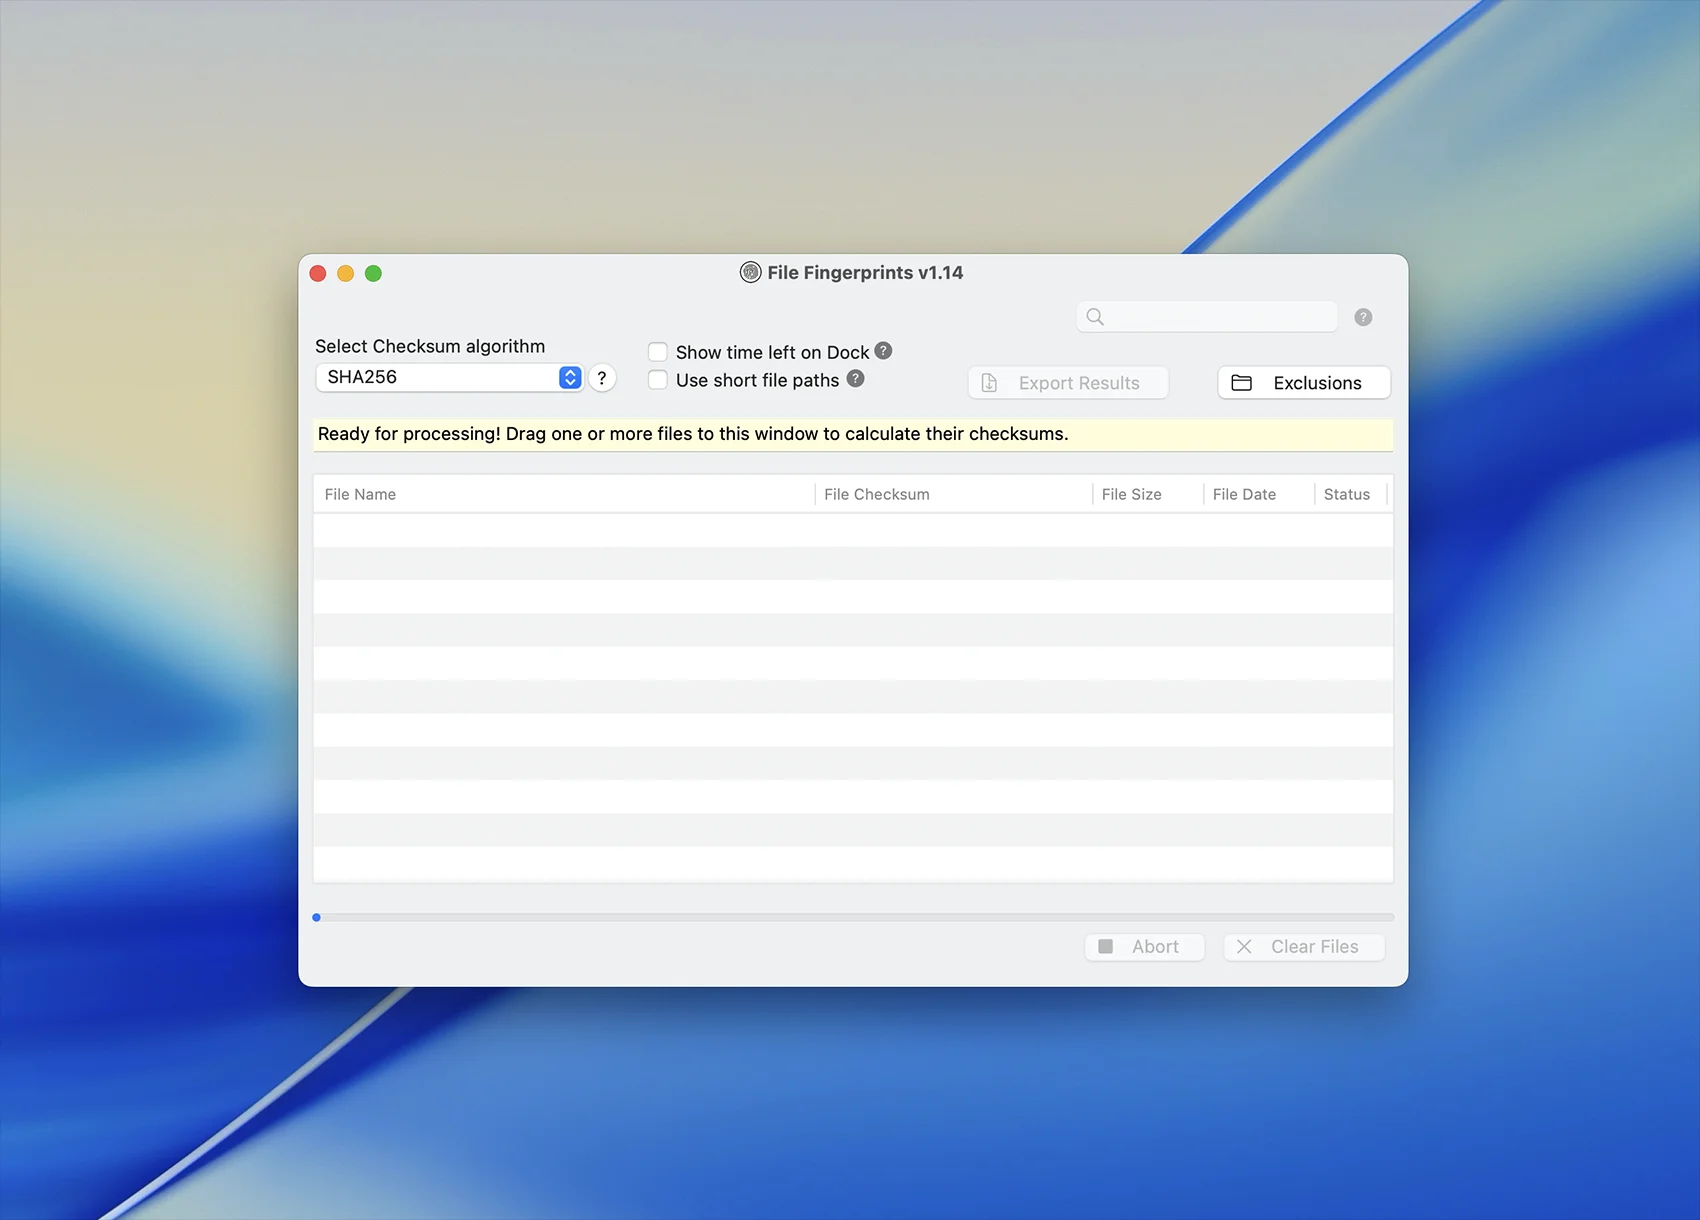Minimize the File Fingerprints window
Viewport: 1700px width, 1220px height.
click(x=345, y=273)
